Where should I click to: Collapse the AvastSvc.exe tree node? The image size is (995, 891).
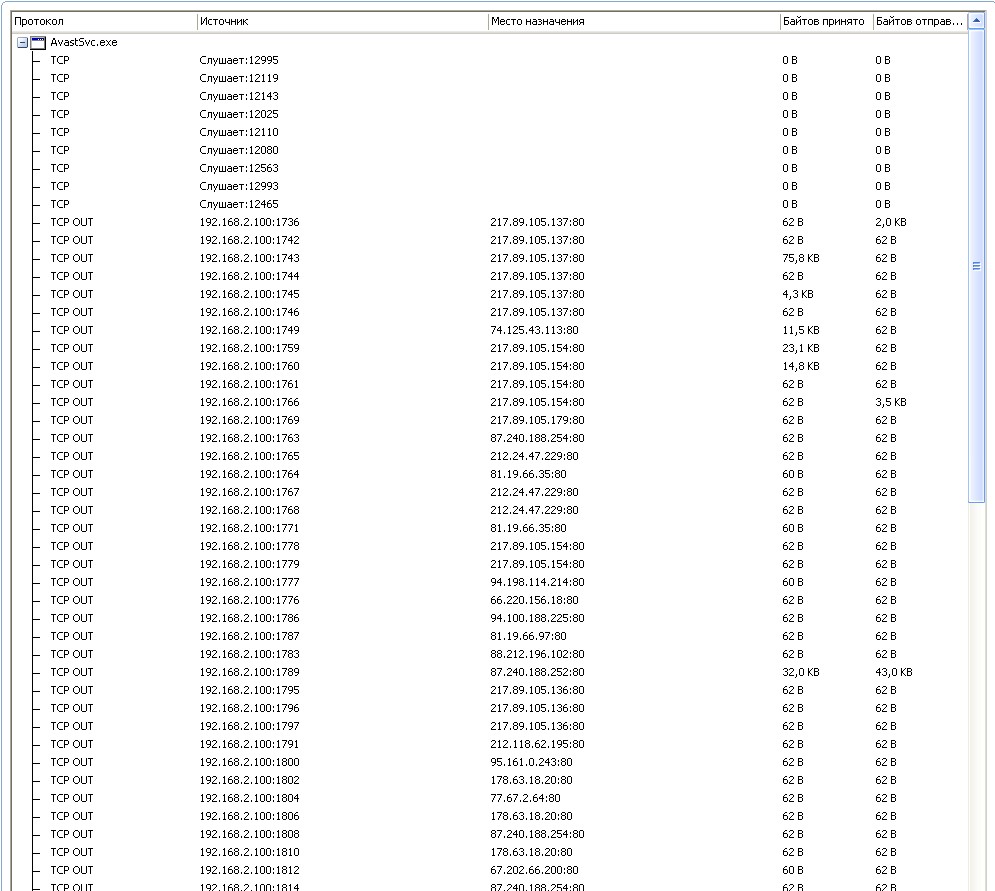point(22,43)
